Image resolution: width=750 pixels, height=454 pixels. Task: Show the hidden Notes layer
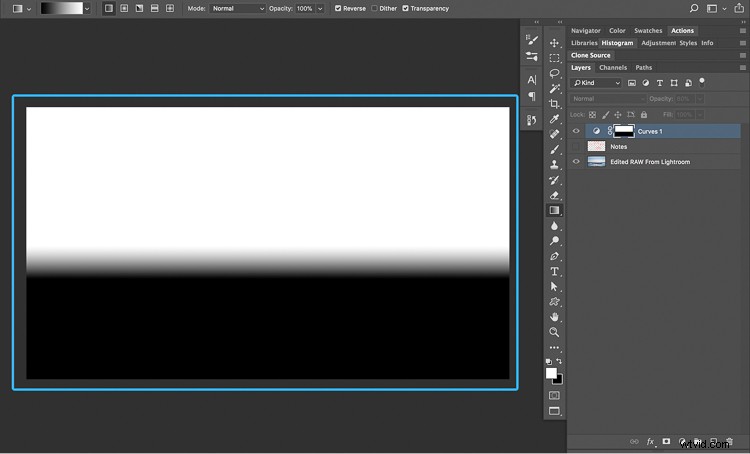click(x=575, y=146)
